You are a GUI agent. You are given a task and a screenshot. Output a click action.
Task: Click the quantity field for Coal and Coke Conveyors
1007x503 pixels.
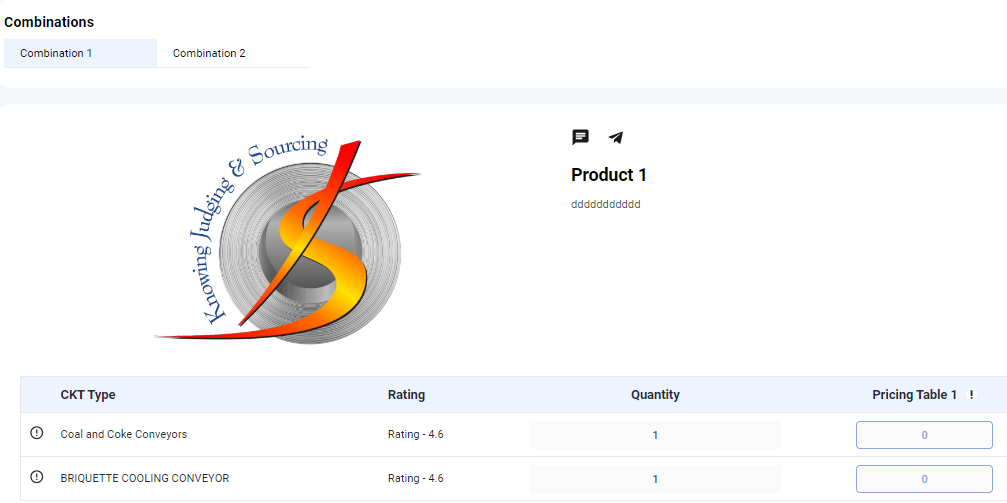click(x=655, y=435)
